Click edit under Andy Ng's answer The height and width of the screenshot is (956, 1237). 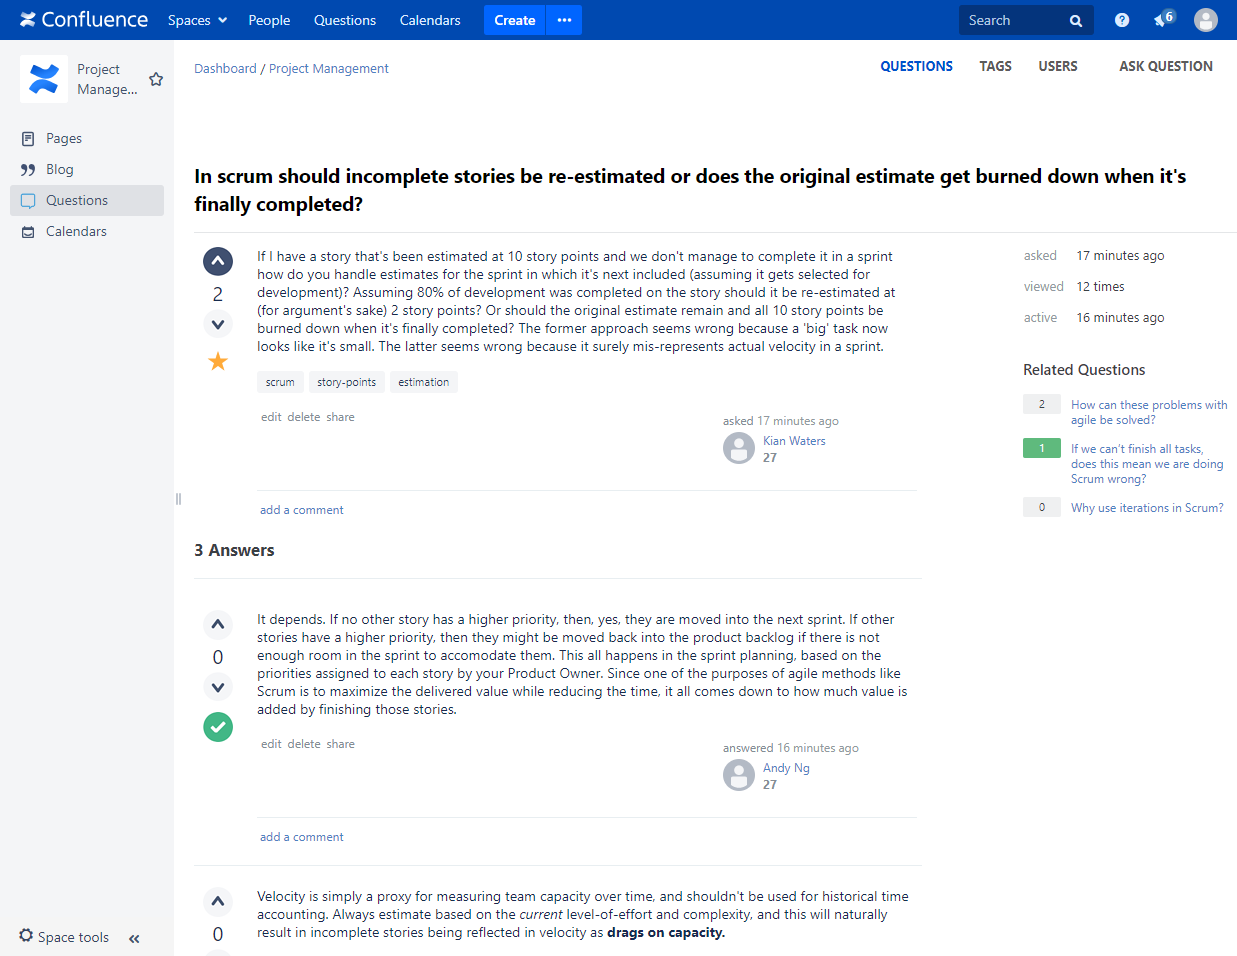(271, 744)
